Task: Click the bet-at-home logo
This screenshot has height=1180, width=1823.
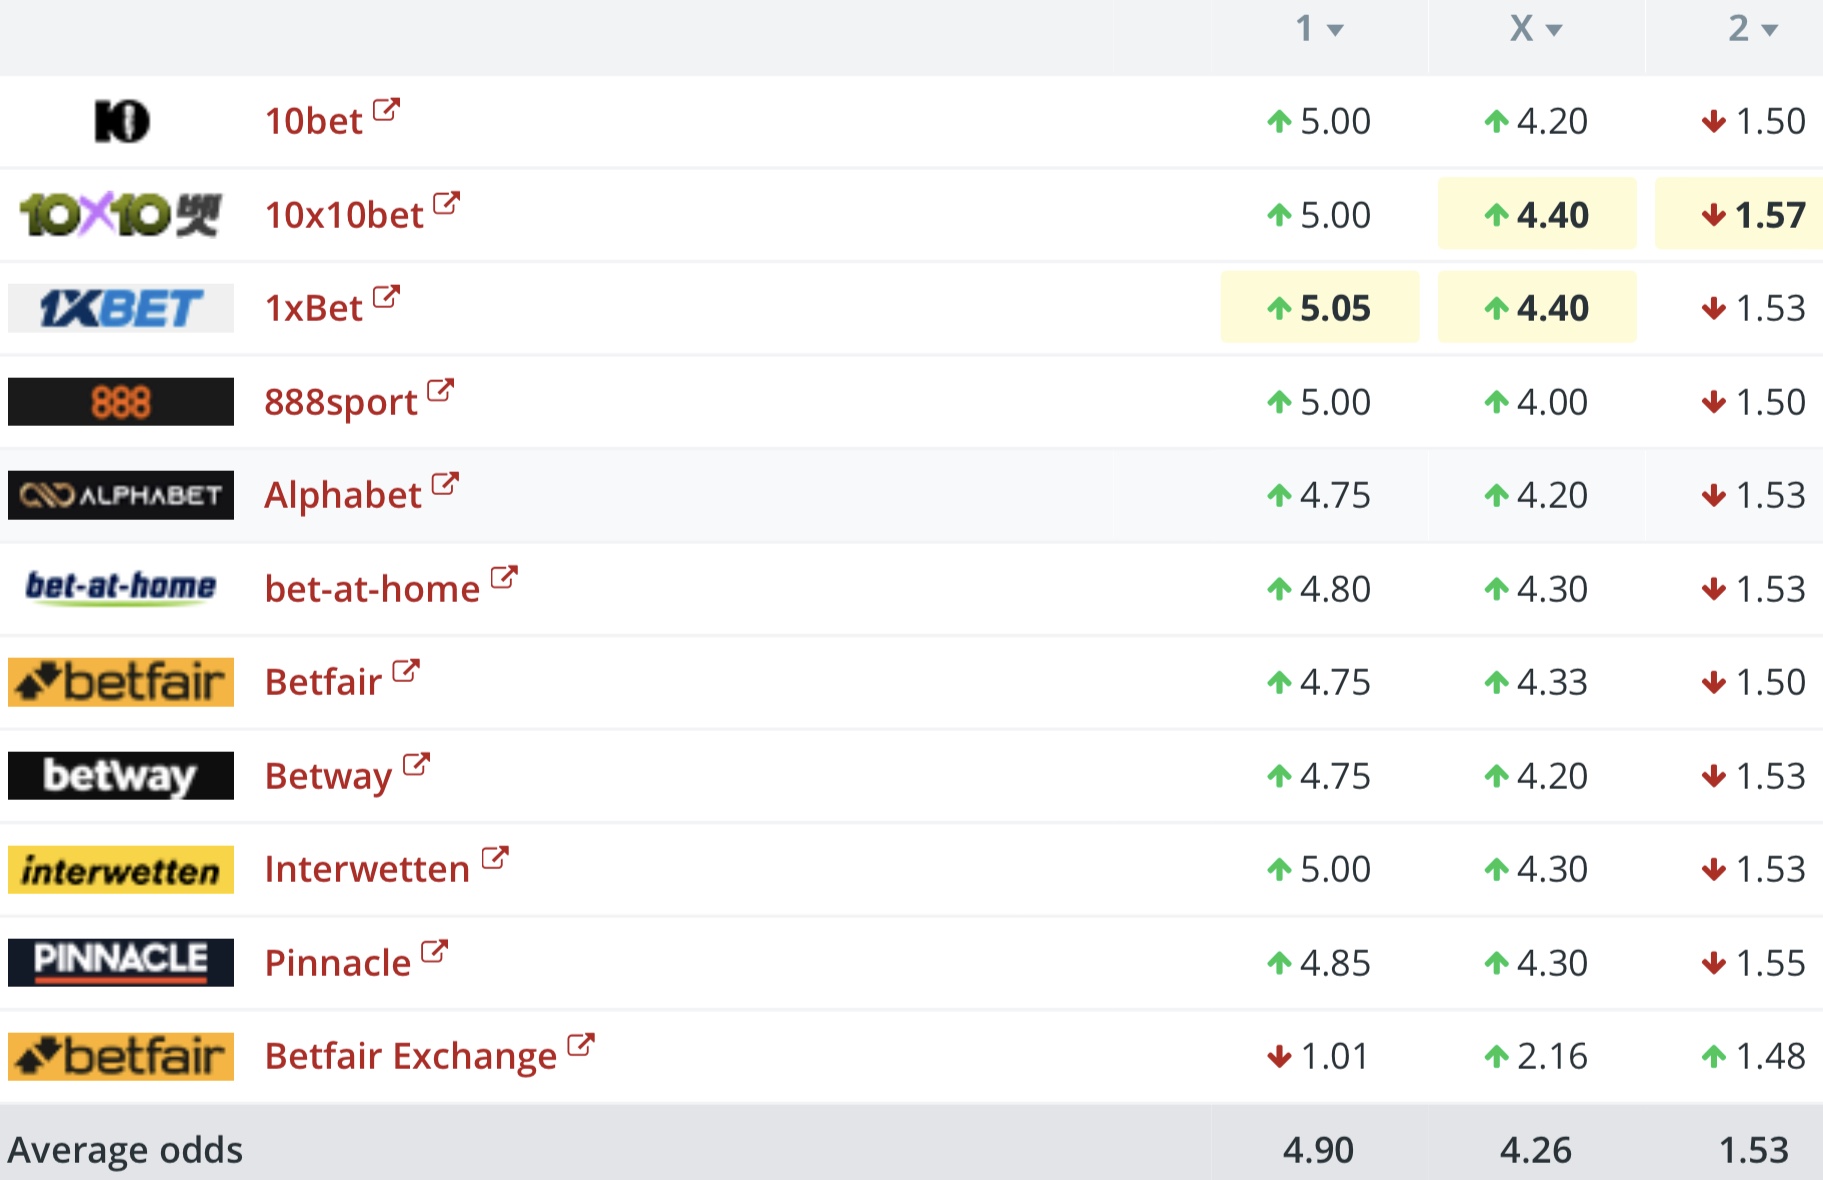Action: (x=121, y=587)
